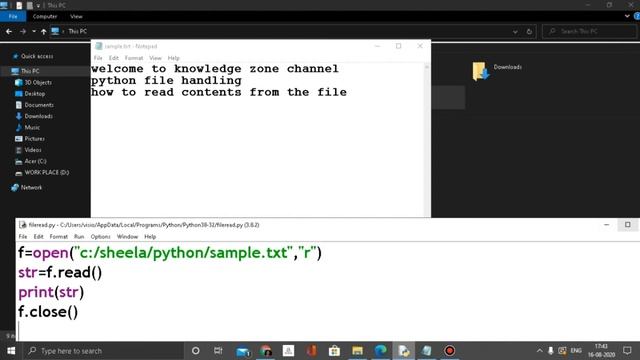Click the ENG language indicator
The width and height of the screenshot is (640, 360).
click(576, 351)
